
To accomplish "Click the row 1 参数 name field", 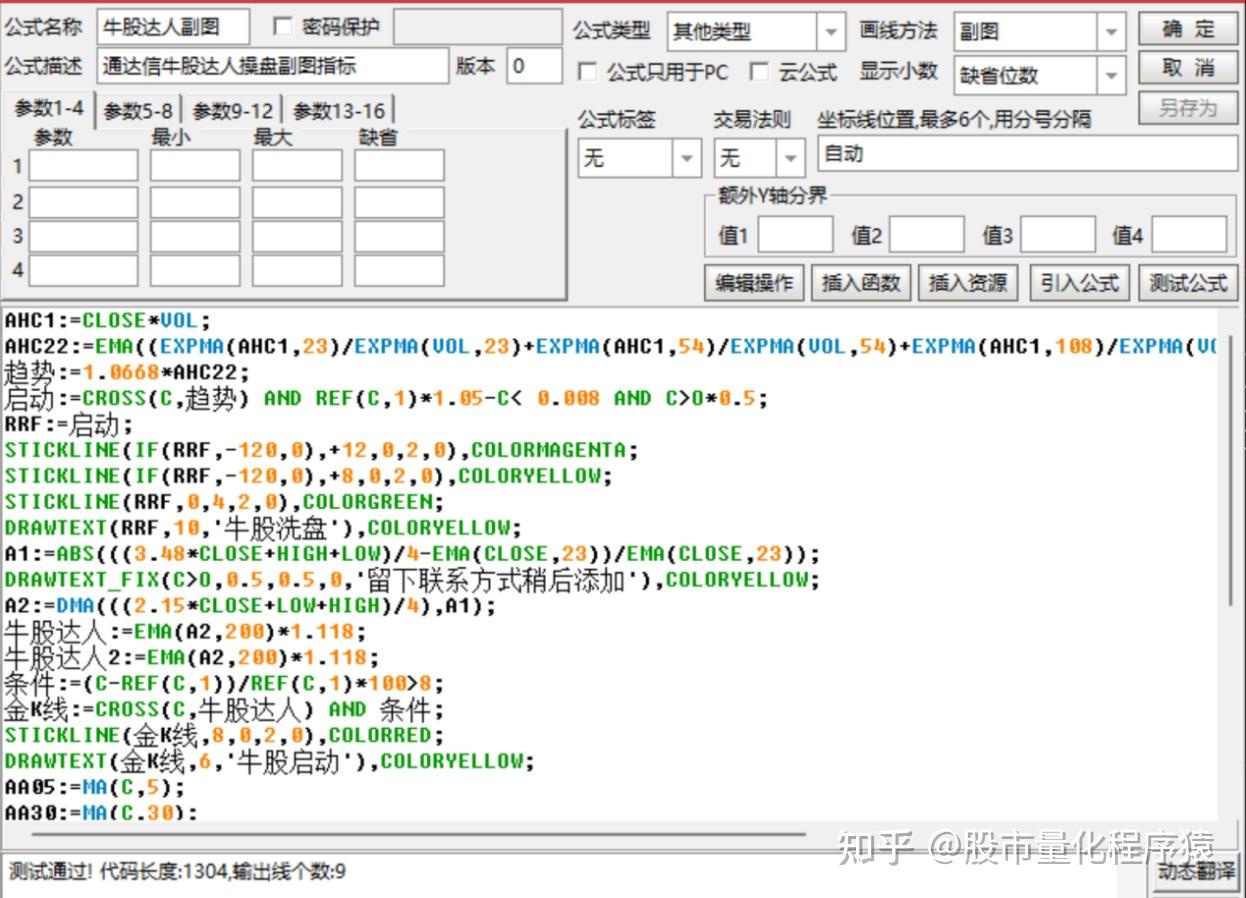I will [83, 166].
